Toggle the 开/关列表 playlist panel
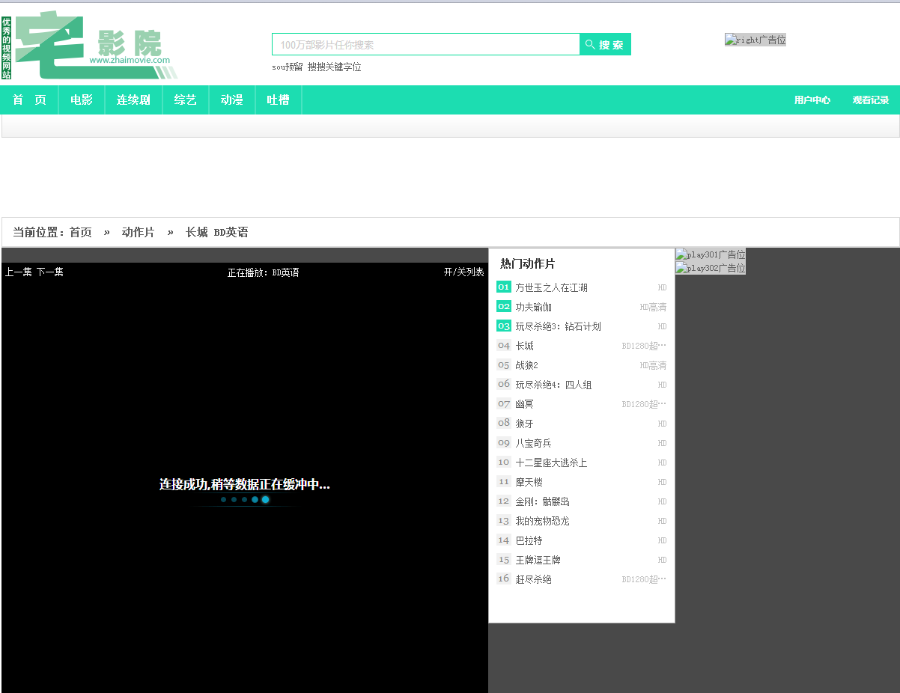The height and width of the screenshot is (693, 900). tap(464, 272)
